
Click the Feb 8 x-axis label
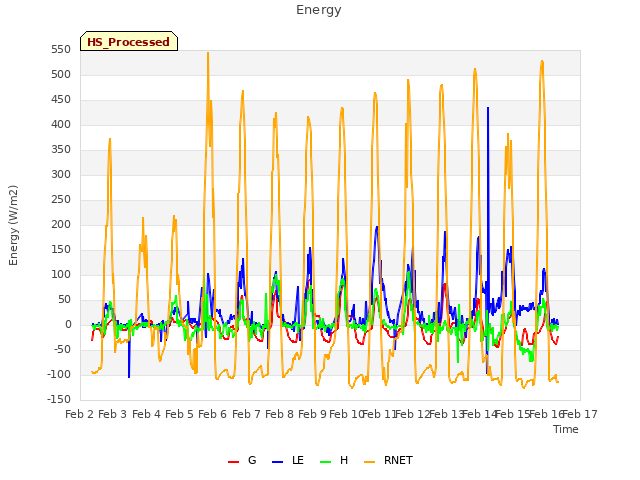pos(279,414)
